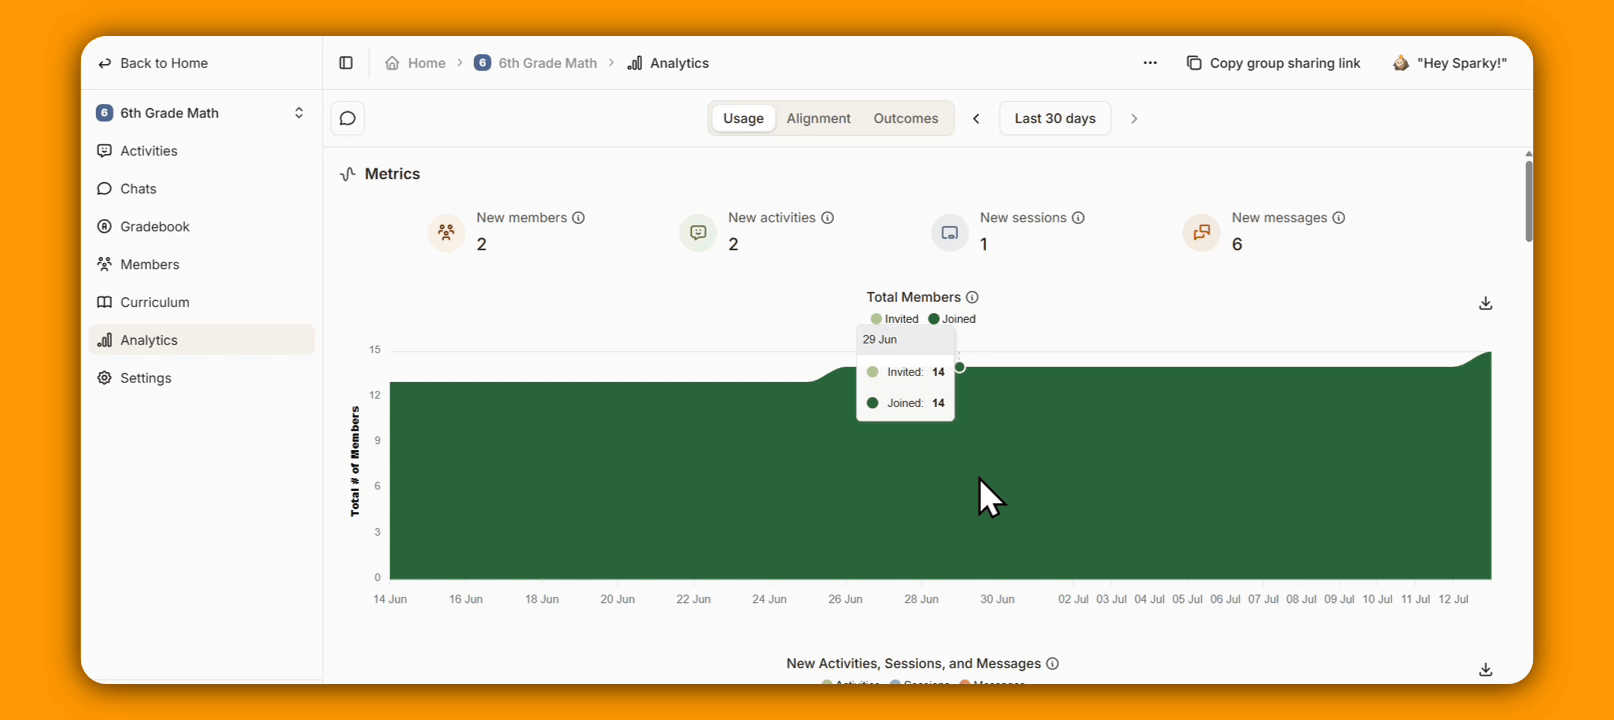The image size is (1614, 720).
Task: Open the Last 30 days range picker
Action: coord(1055,118)
